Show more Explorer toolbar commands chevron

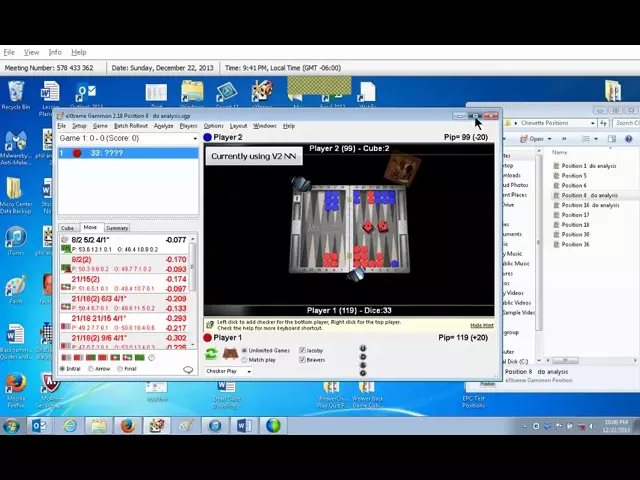(564, 139)
